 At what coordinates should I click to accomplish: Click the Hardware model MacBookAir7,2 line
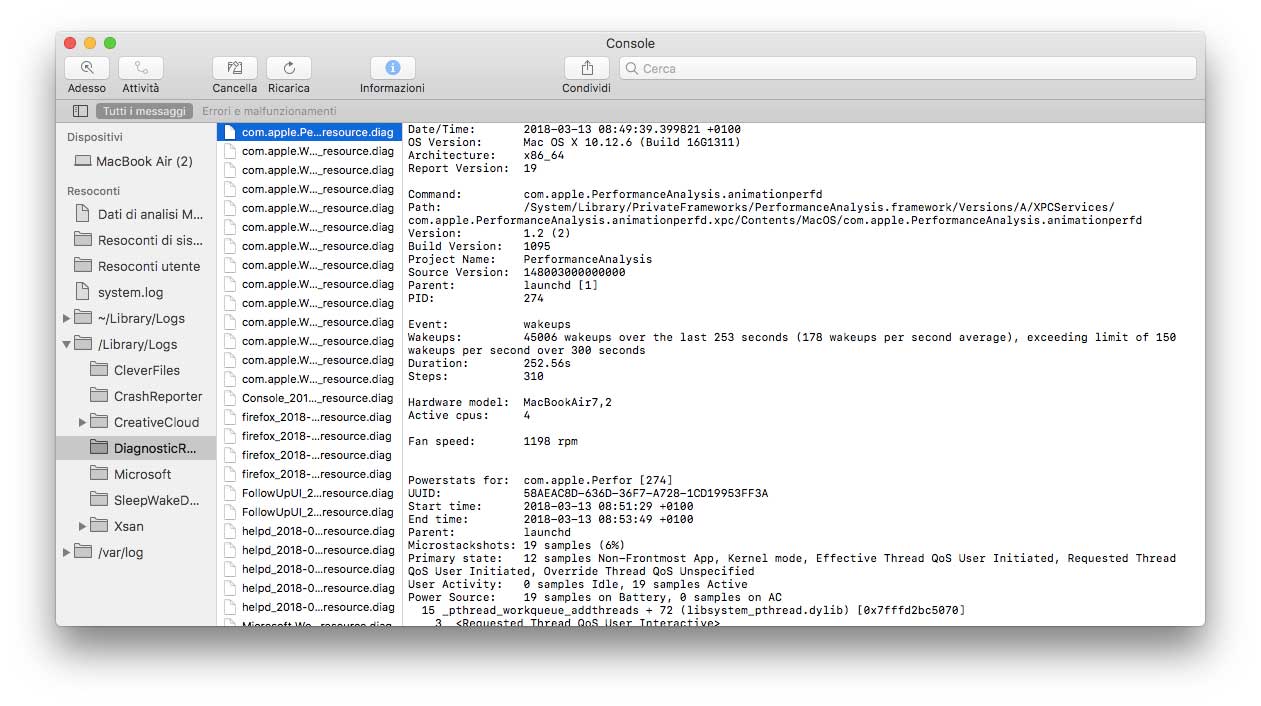tap(510, 402)
